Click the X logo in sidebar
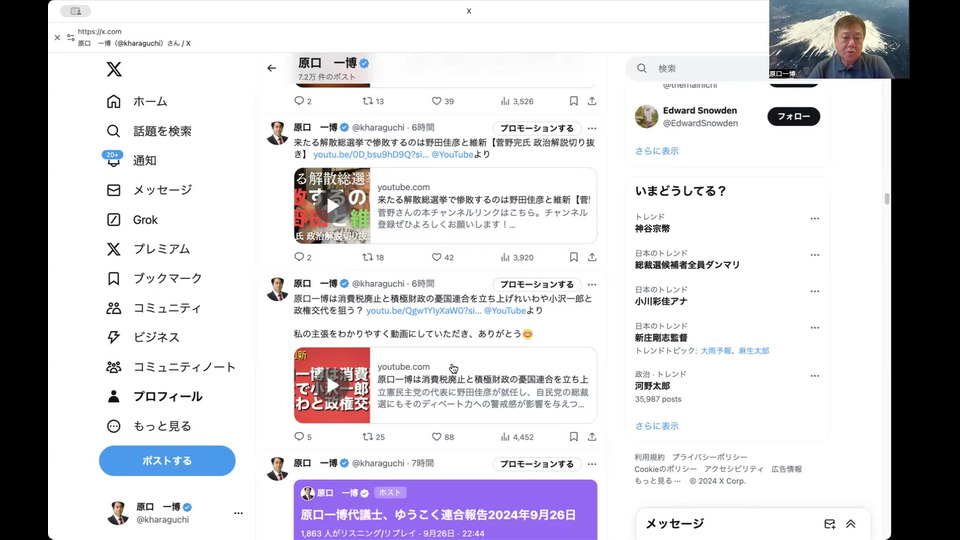This screenshot has width=960, height=540. coord(114,69)
